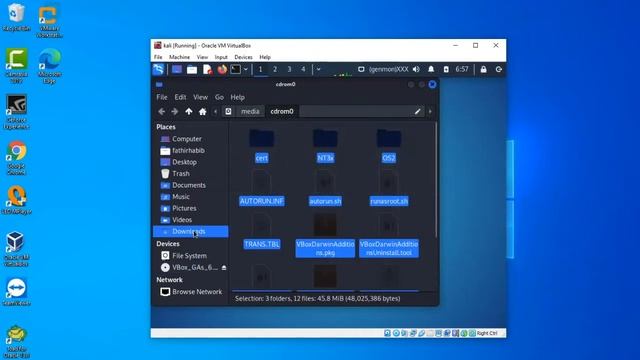Viewport: 640px width, 360px height.
Task: Click the (genmon)XXX panel text
Action: pos(389,69)
